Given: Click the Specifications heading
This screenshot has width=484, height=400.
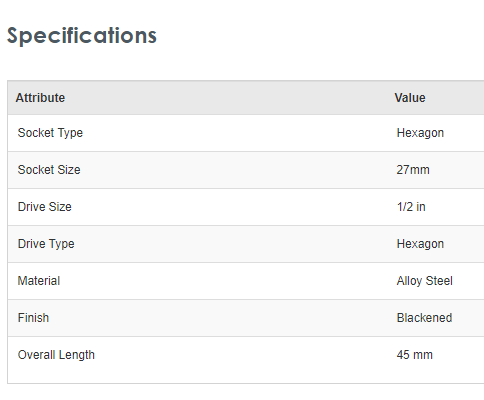Looking at the screenshot, I should tap(82, 36).
